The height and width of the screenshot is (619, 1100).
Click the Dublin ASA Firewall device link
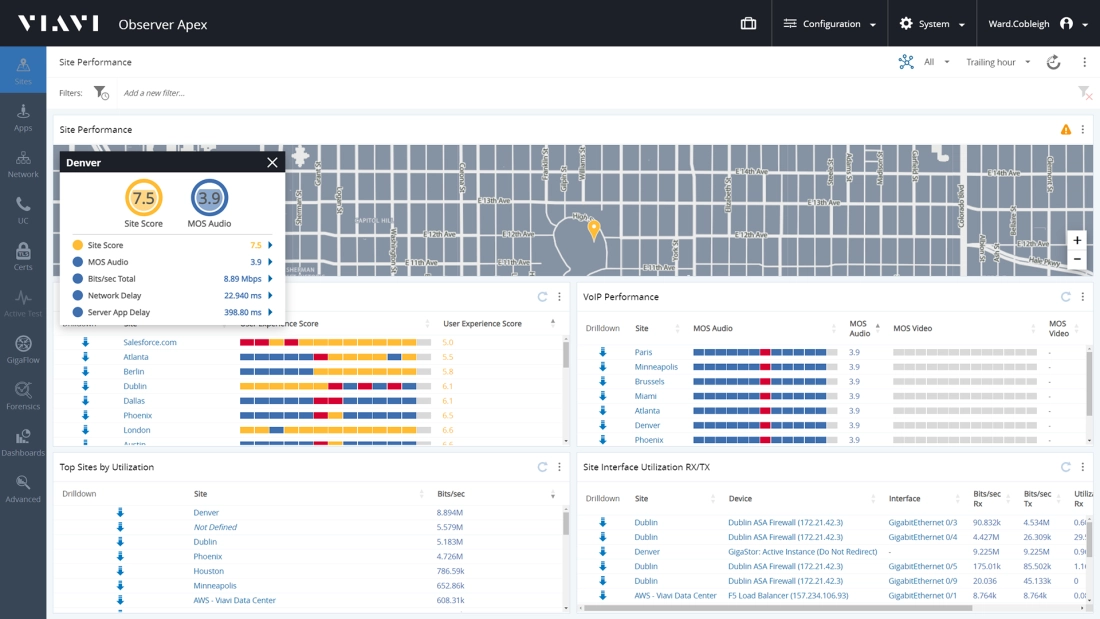[787, 523]
